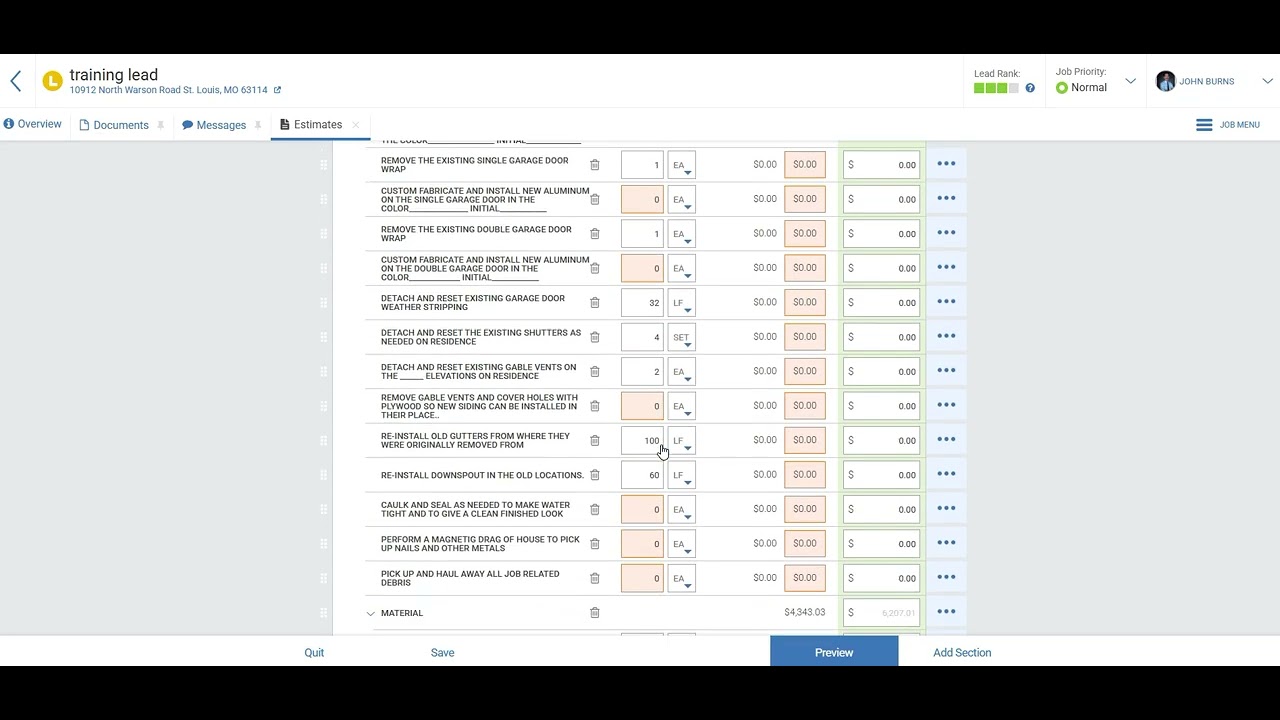This screenshot has width=1280, height=720.
Task: Delete 're-install old gutters' row
Action: pos(594,441)
